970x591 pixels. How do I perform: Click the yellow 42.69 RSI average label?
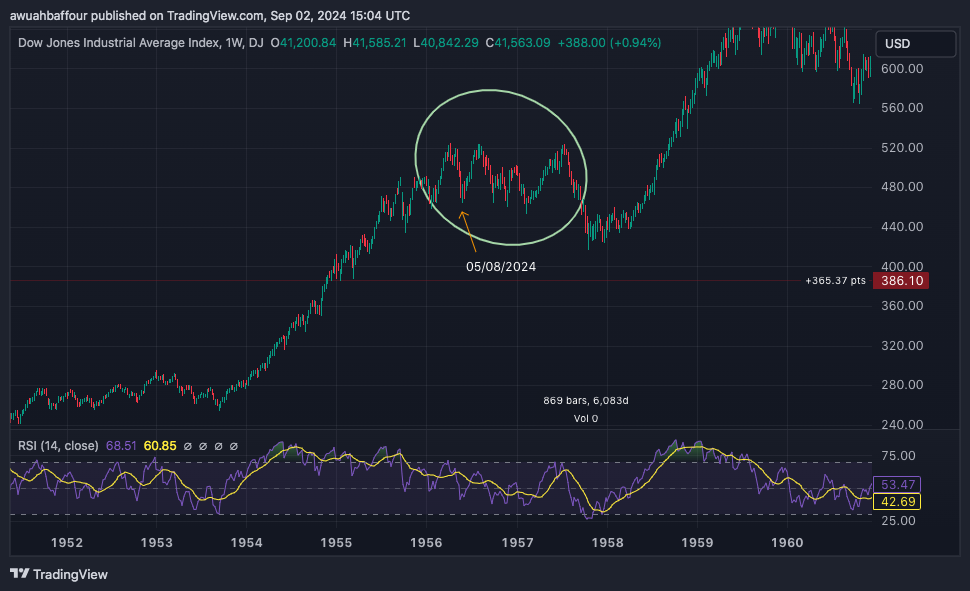pyautogui.click(x=897, y=501)
